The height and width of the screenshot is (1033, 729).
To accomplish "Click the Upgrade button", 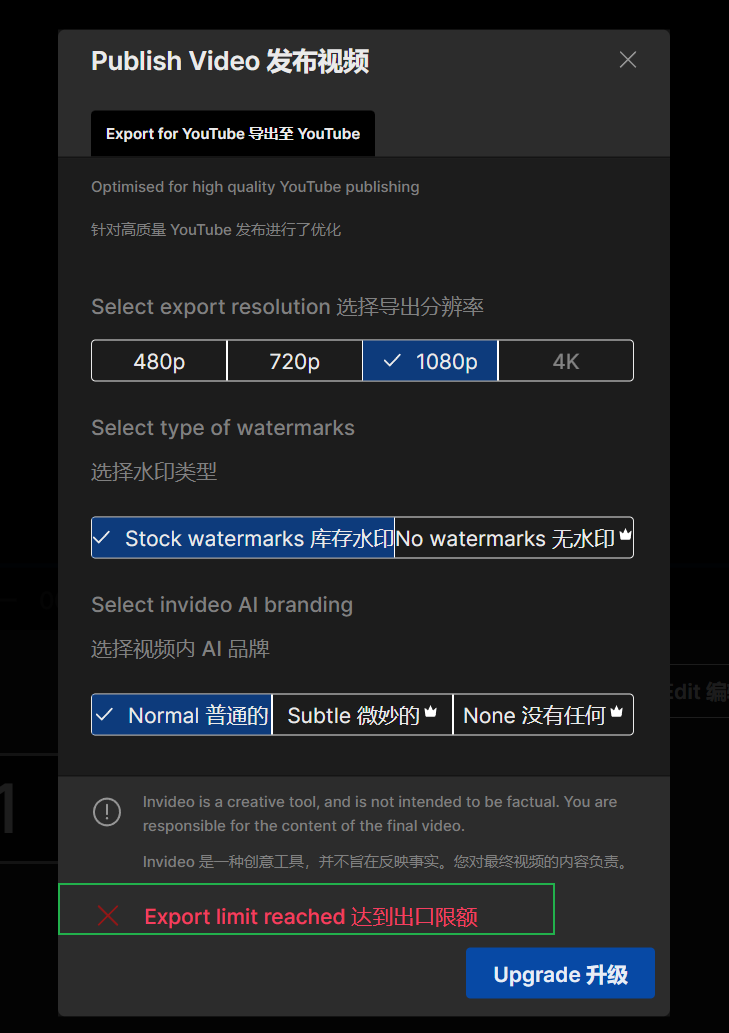I will pos(560,973).
